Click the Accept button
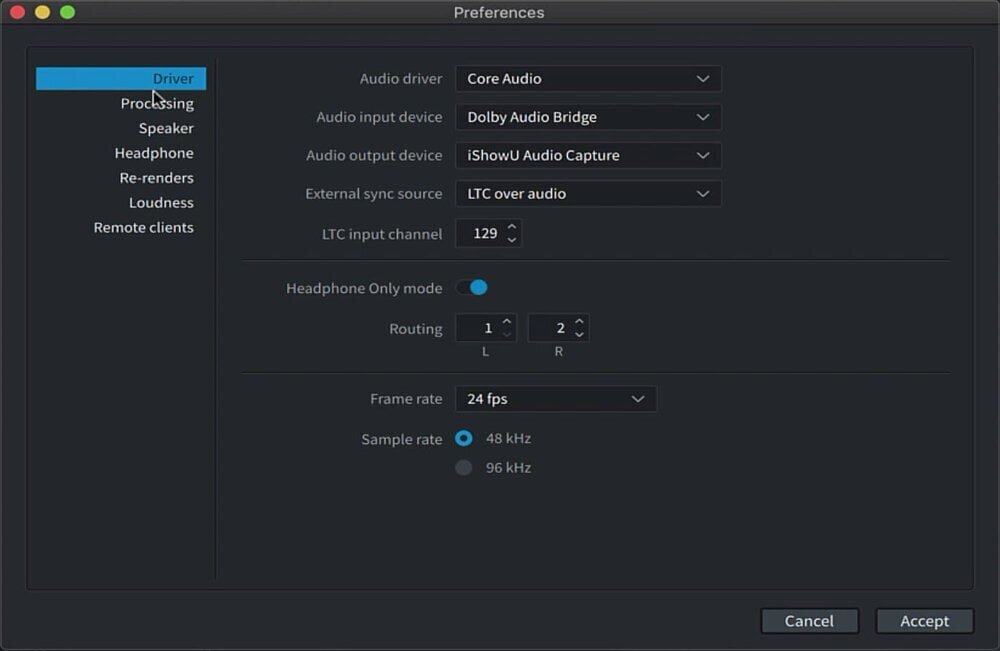 click(924, 620)
